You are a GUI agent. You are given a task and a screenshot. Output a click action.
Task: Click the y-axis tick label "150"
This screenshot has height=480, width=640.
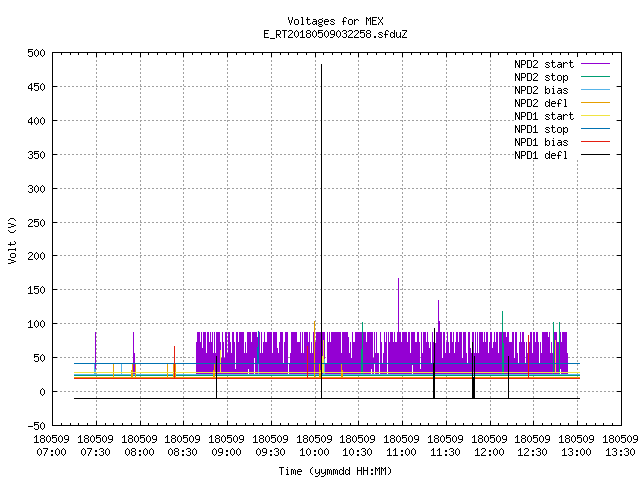click(x=36, y=290)
